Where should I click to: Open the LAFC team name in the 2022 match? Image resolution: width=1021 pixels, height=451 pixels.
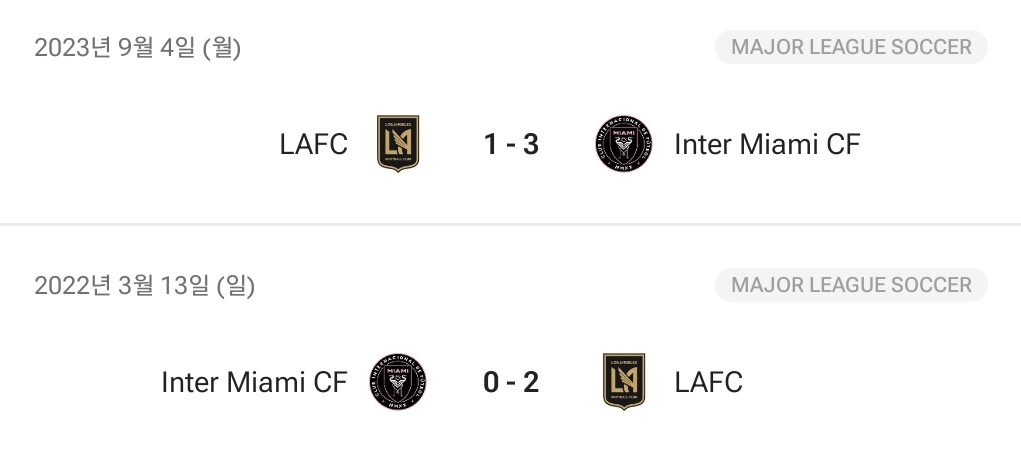click(x=708, y=382)
